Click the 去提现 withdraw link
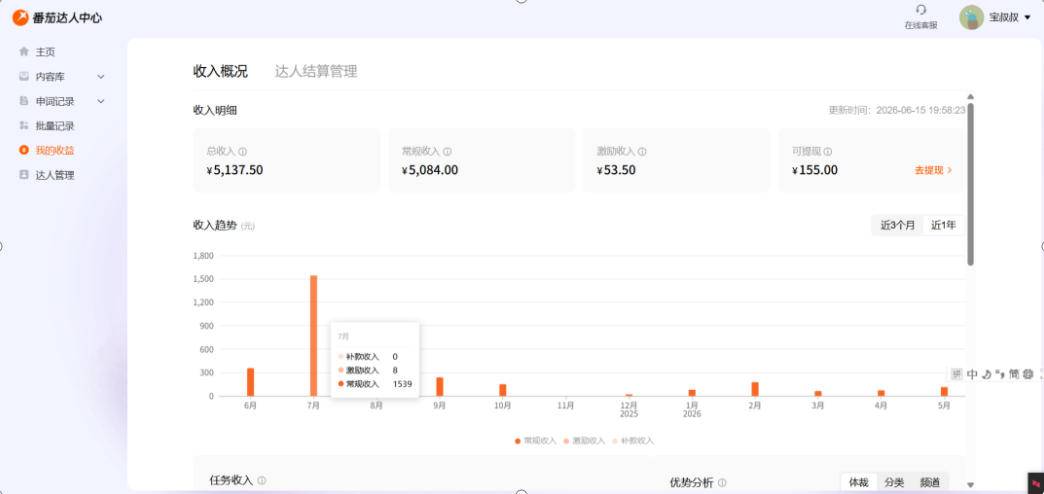 pyautogui.click(x=933, y=170)
